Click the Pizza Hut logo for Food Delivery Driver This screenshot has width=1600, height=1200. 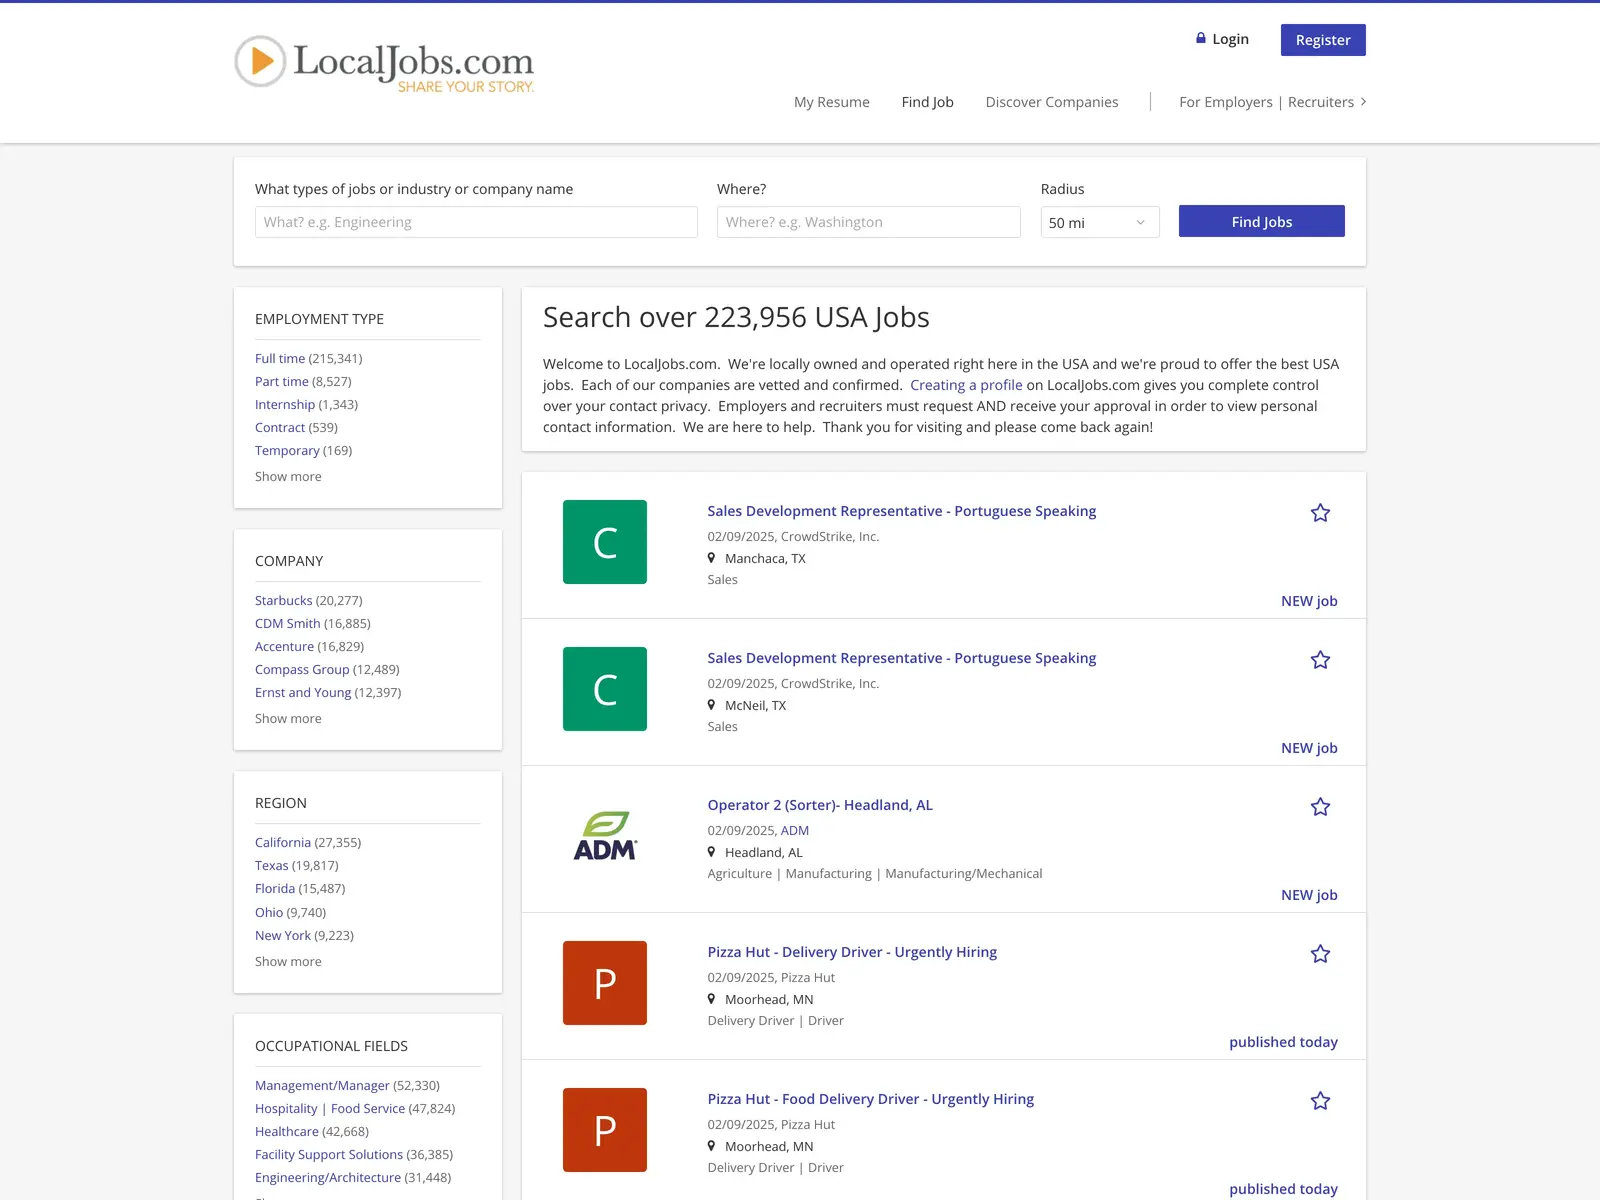605,1130
